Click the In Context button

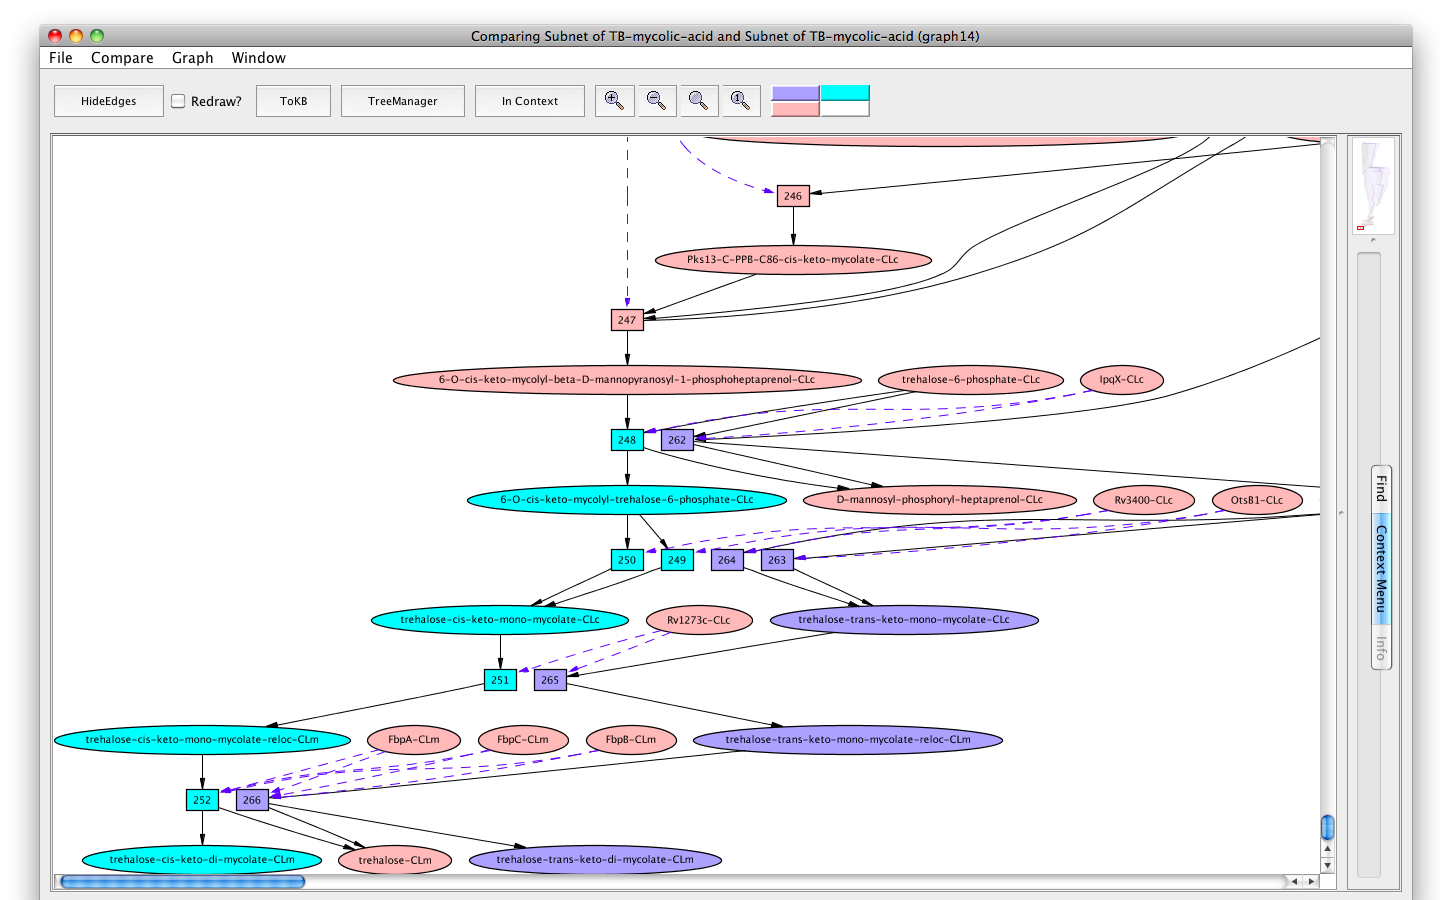click(530, 101)
